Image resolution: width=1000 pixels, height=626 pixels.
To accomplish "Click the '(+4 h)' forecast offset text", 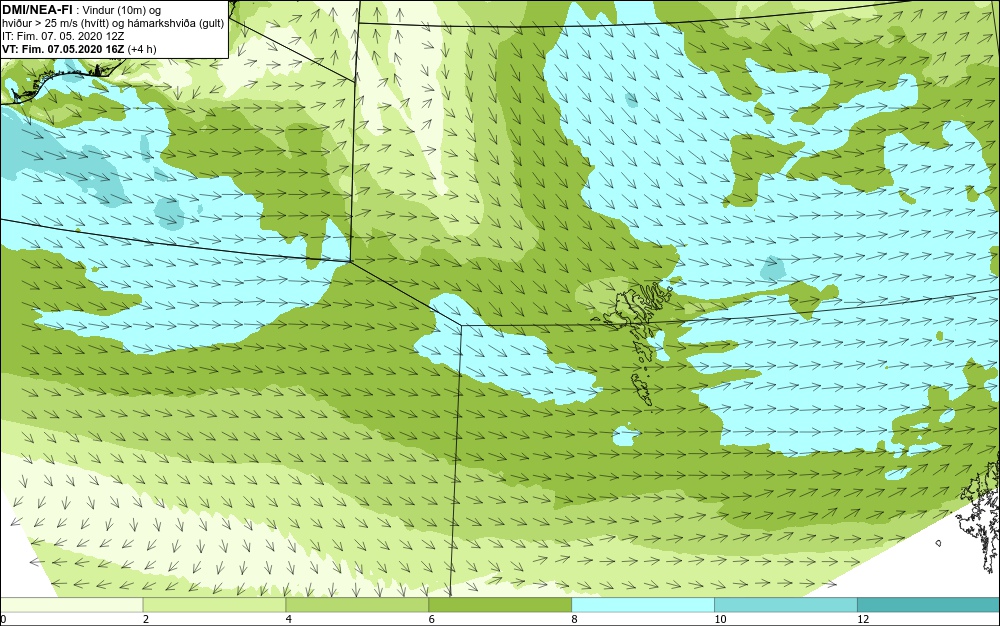I will coord(142,49).
